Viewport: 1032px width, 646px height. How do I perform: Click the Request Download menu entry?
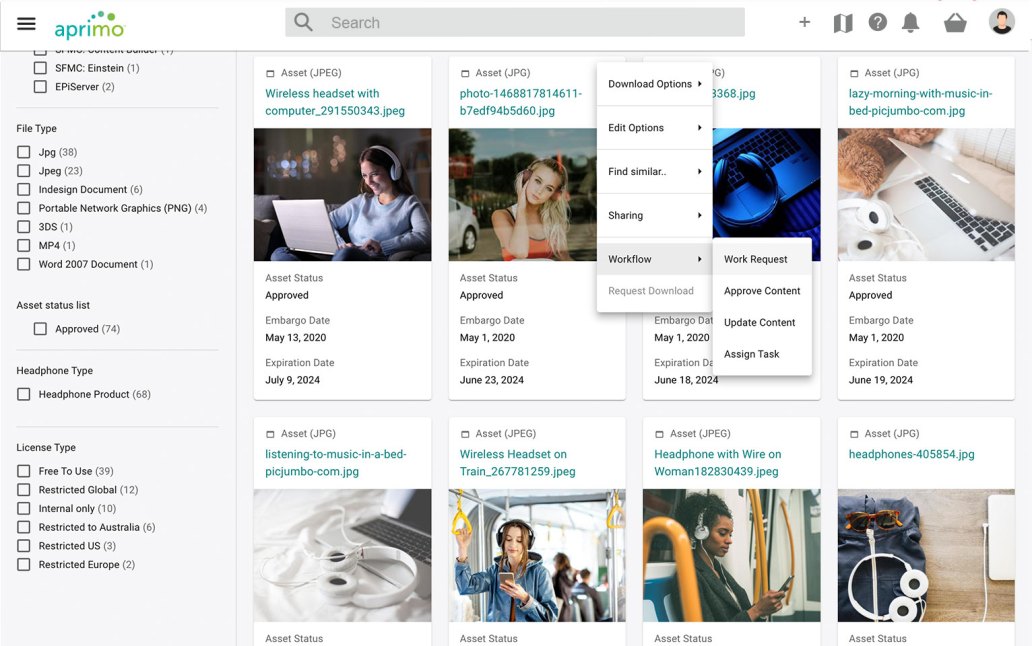[654, 291]
